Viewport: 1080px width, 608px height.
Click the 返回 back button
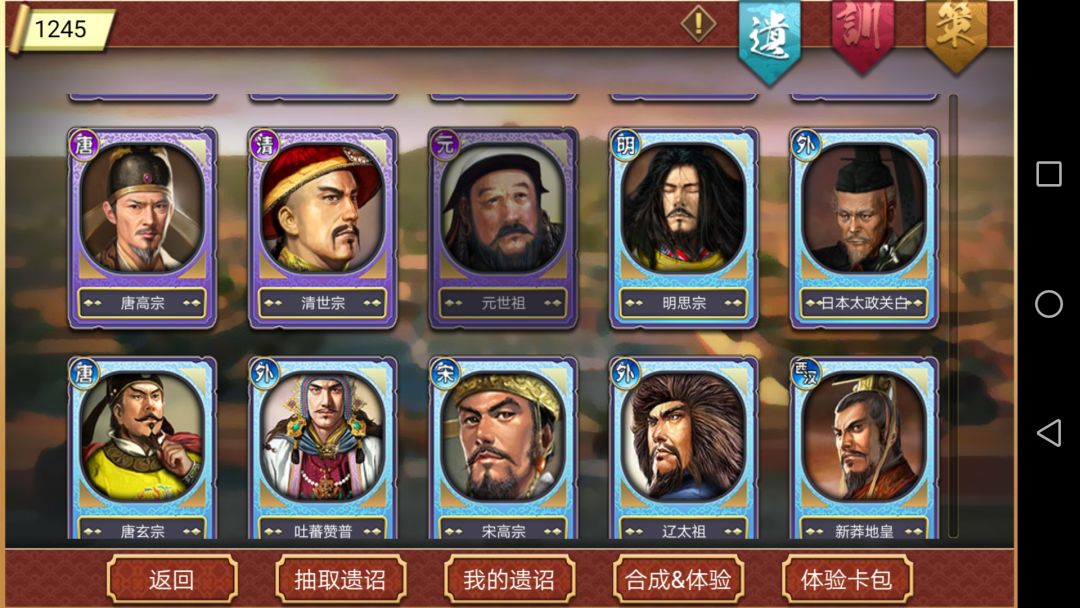[x=172, y=580]
